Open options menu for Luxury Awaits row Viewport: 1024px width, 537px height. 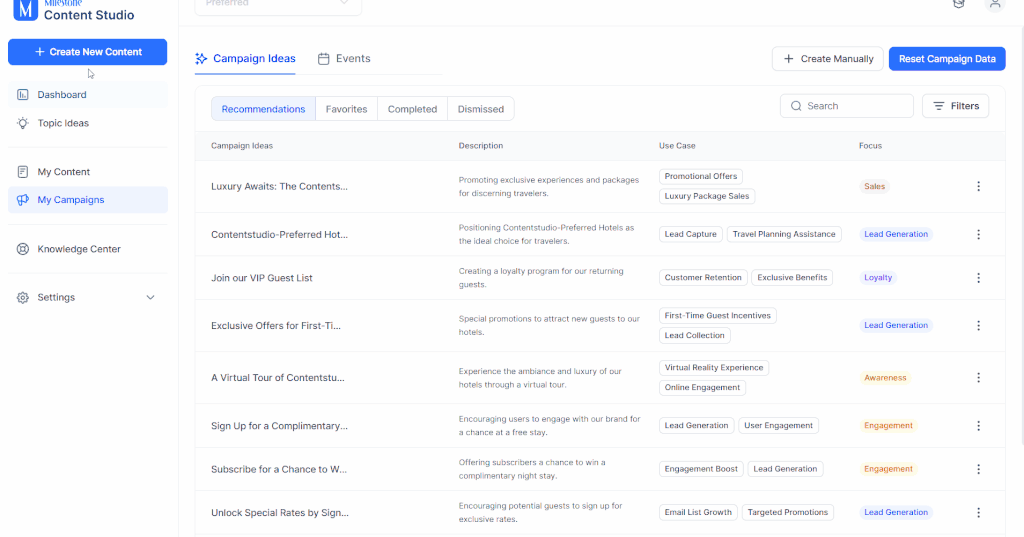point(978,186)
